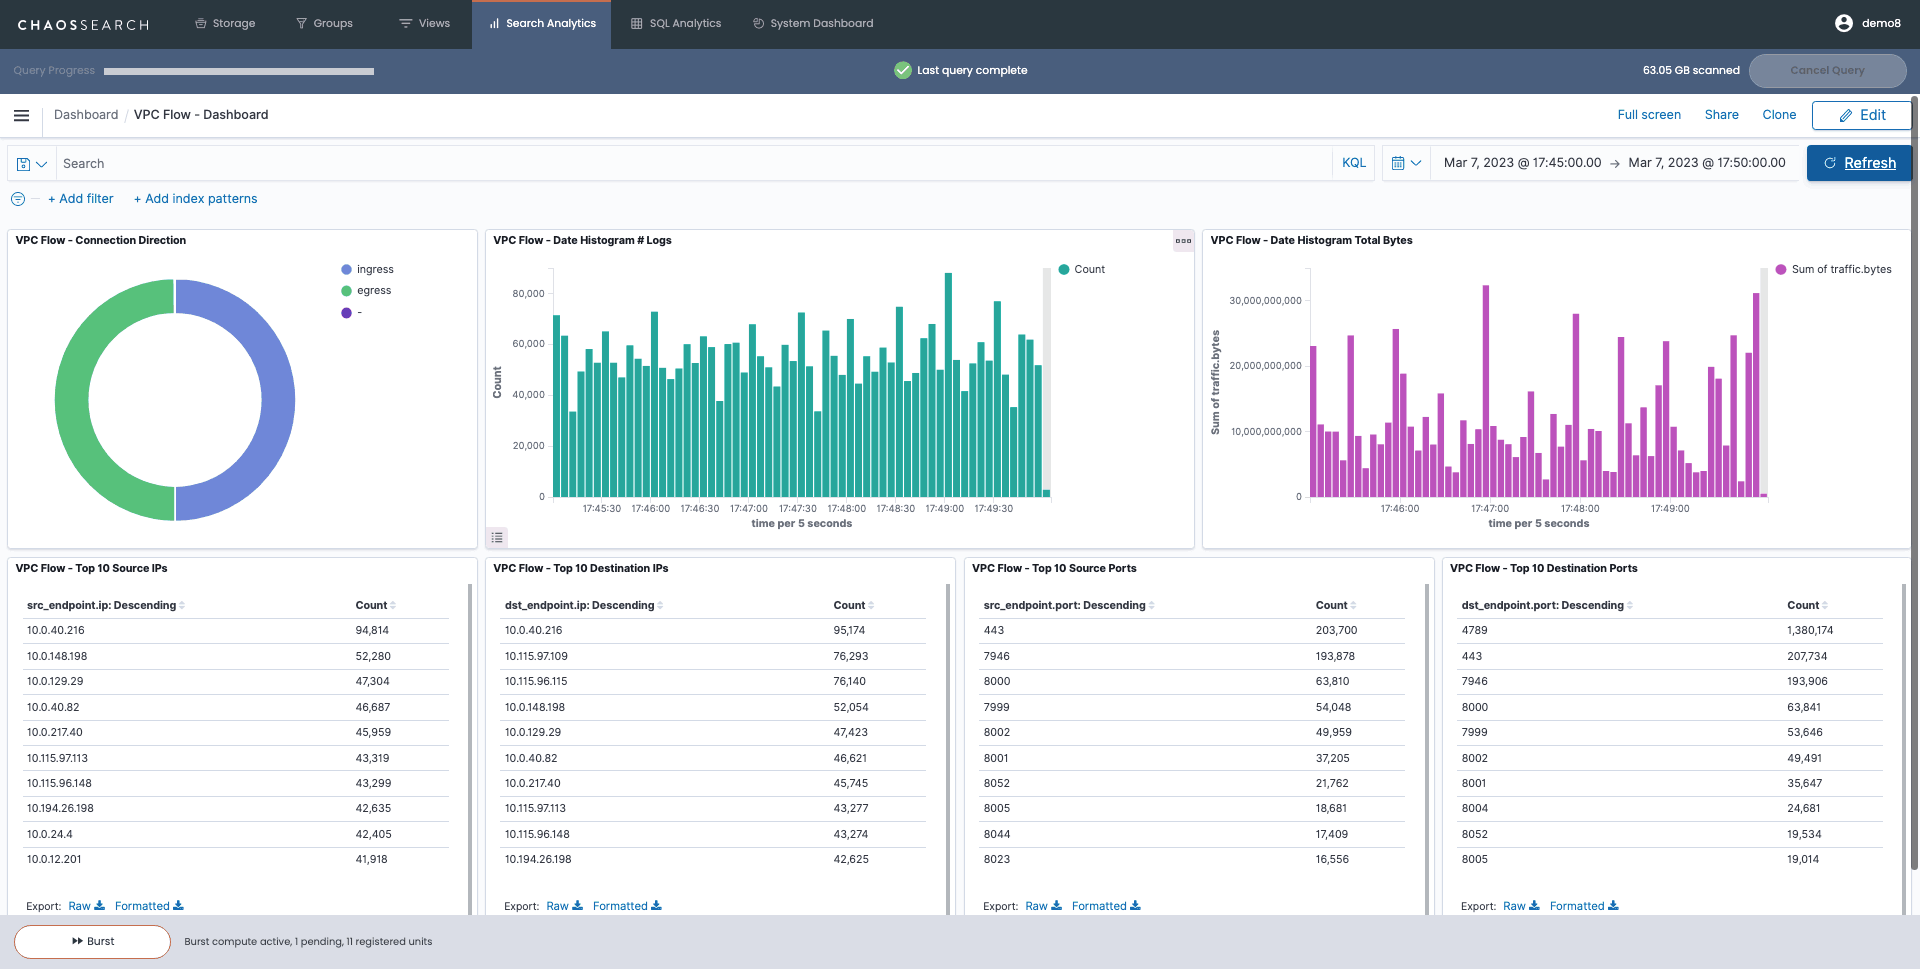Click Add index patterns
Image resolution: width=1920 pixels, height=969 pixels.
click(x=196, y=199)
